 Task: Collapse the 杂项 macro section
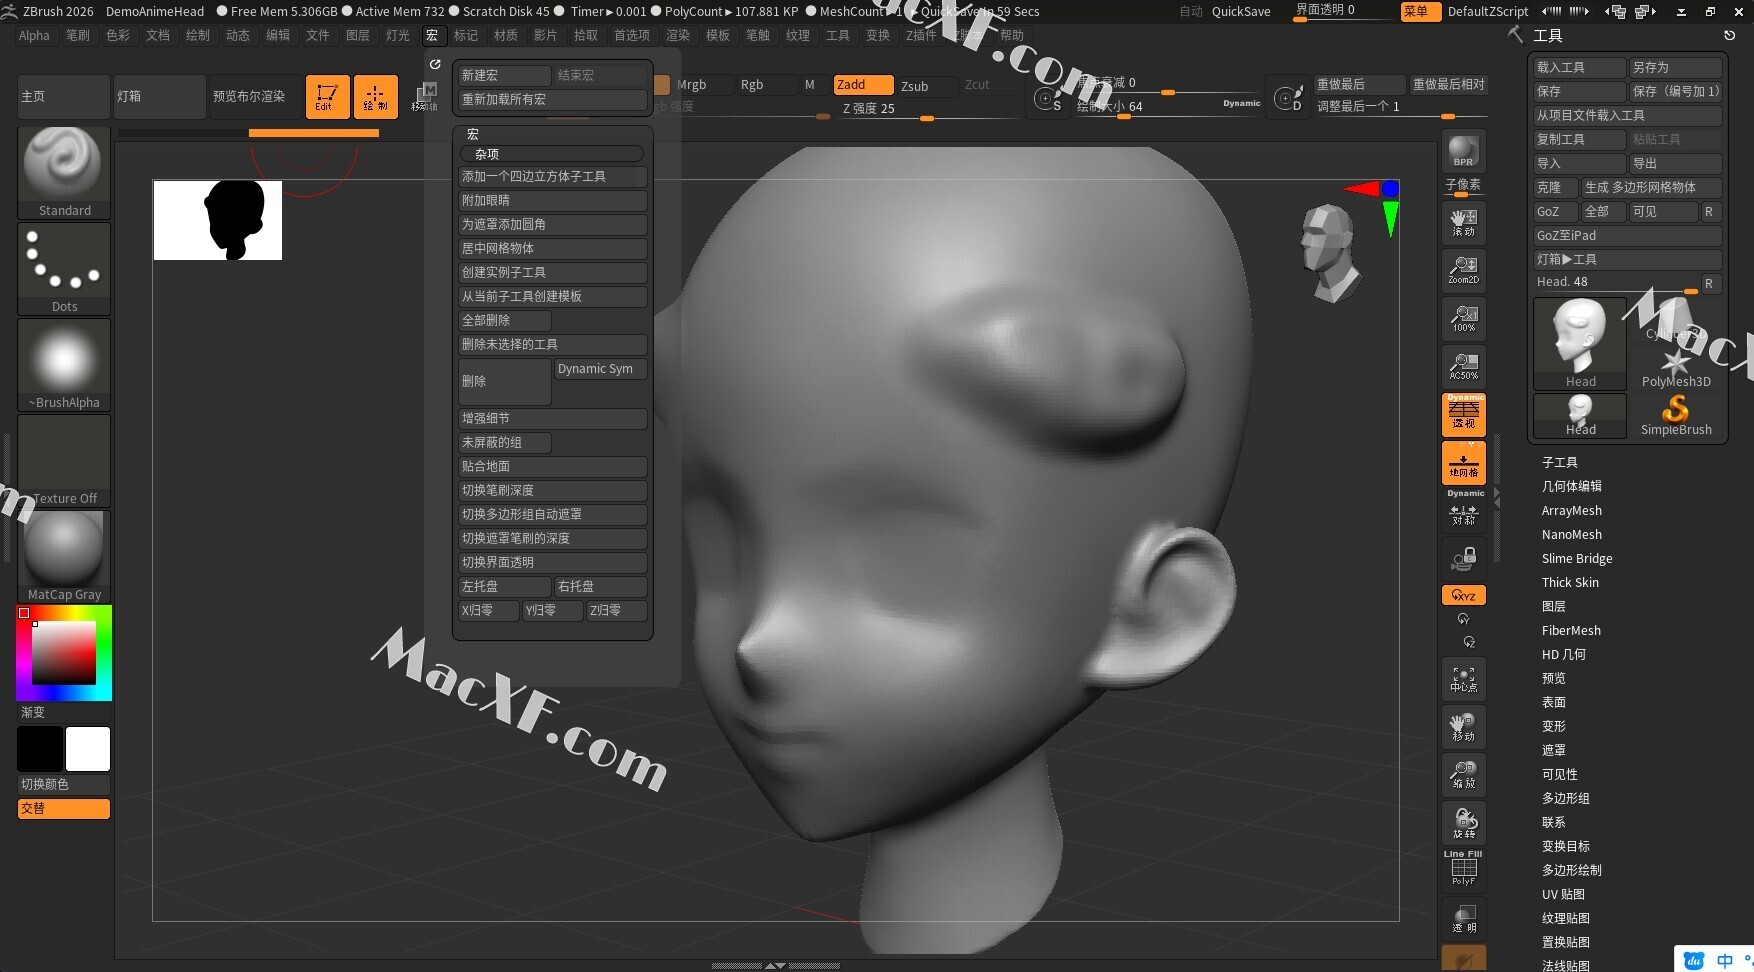click(x=551, y=154)
